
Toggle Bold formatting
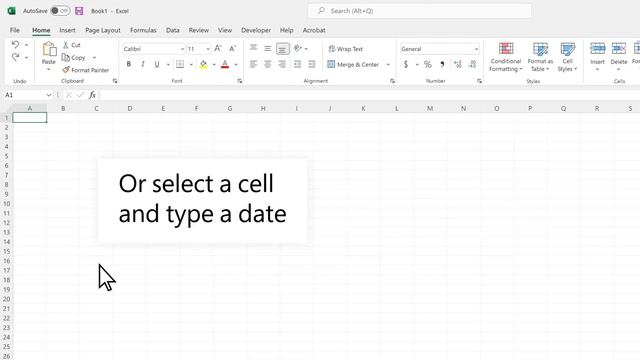tap(129, 64)
